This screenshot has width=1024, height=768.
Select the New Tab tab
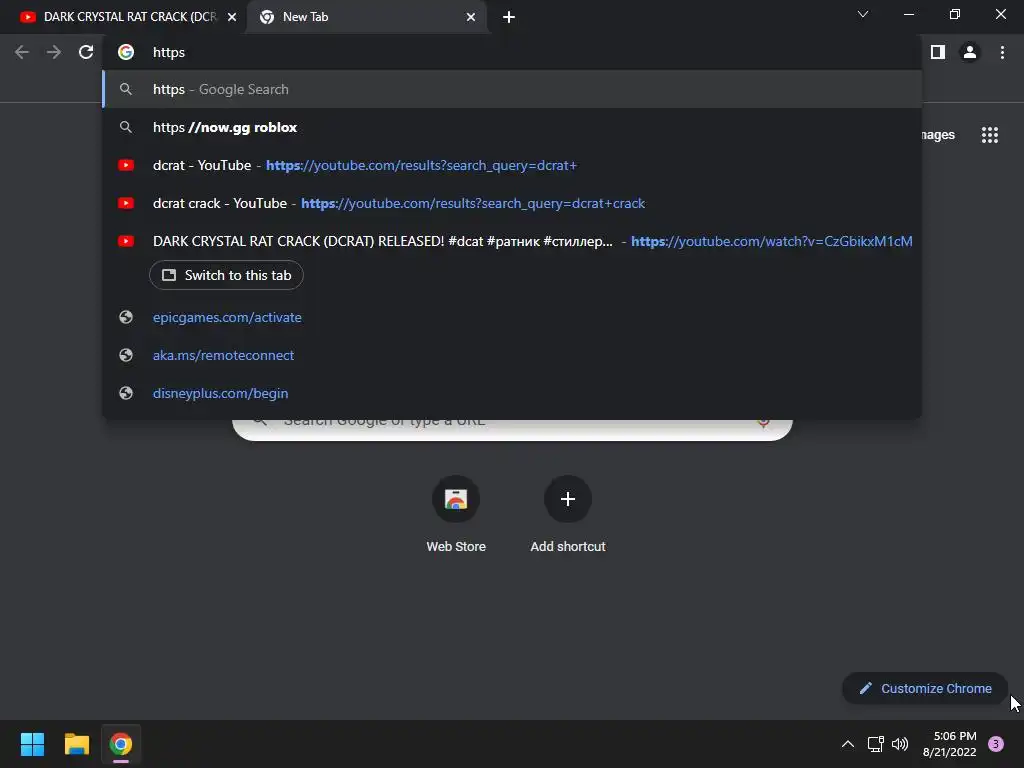[x=366, y=17]
